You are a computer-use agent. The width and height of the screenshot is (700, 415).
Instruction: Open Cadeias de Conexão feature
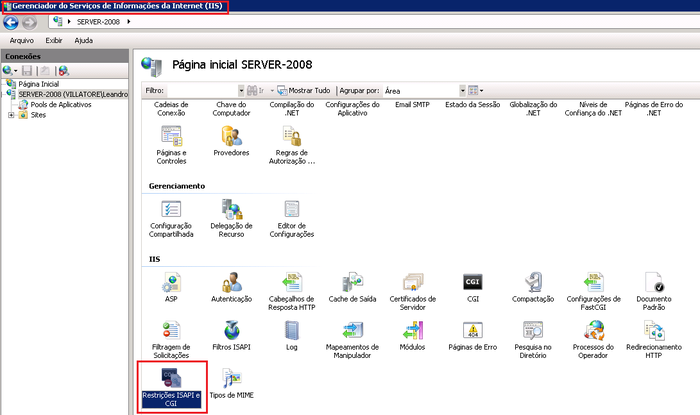click(x=171, y=109)
